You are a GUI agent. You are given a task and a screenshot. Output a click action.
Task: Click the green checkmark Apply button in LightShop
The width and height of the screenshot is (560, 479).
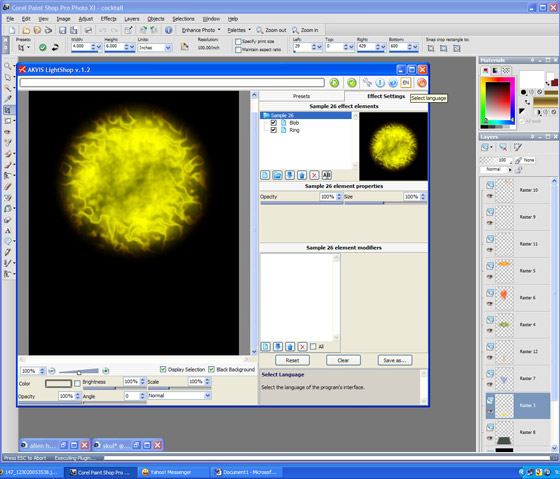[352, 83]
